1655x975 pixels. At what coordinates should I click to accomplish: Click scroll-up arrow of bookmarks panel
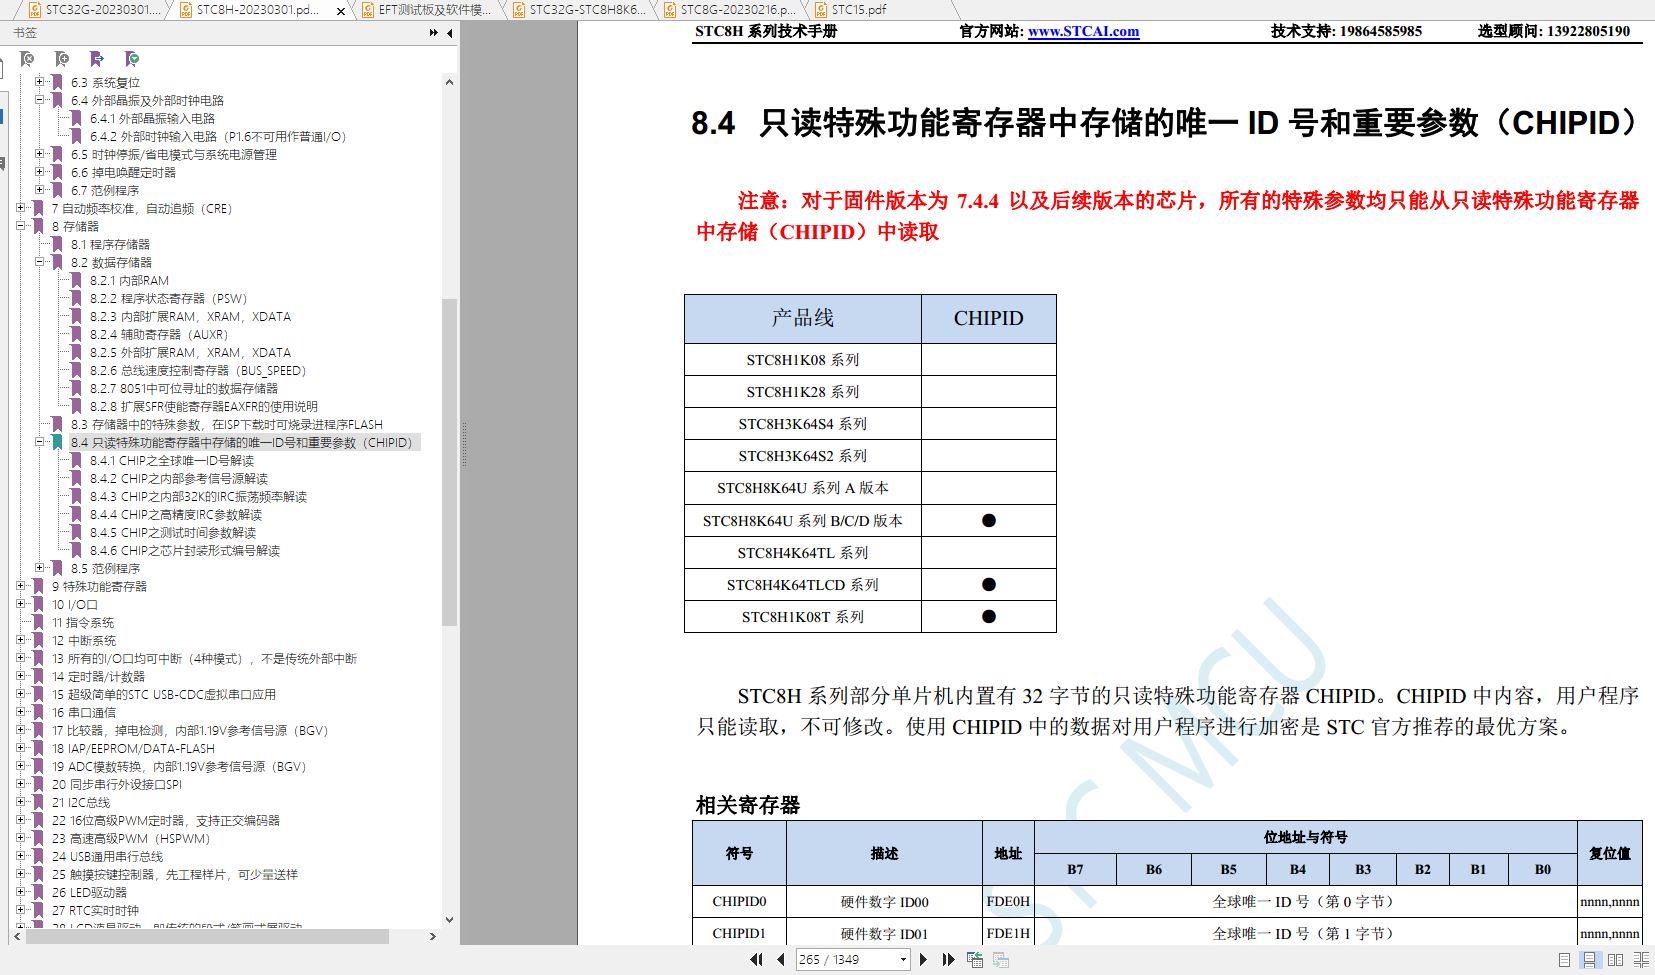coord(449,82)
